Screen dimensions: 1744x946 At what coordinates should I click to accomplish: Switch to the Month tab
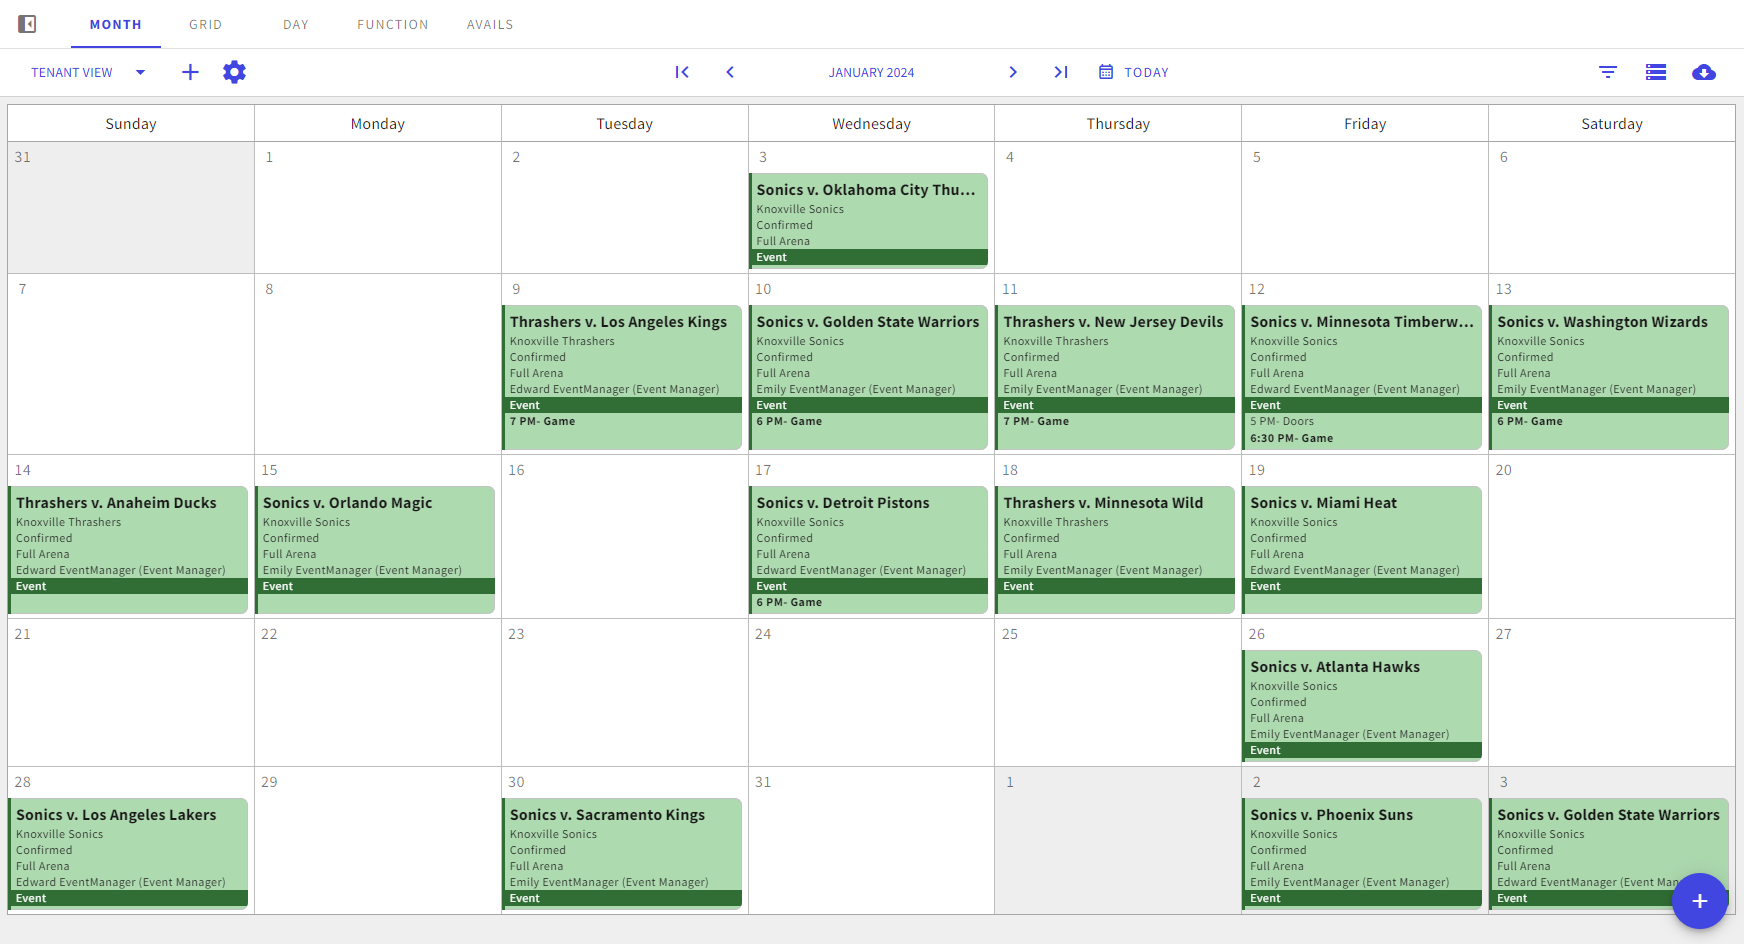tap(116, 24)
